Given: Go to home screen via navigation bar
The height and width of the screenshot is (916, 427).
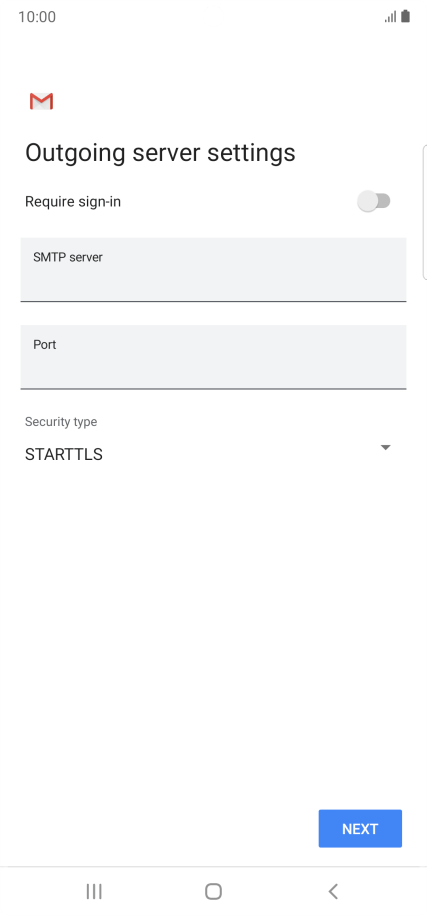Looking at the screenshot, I should 213,891.
